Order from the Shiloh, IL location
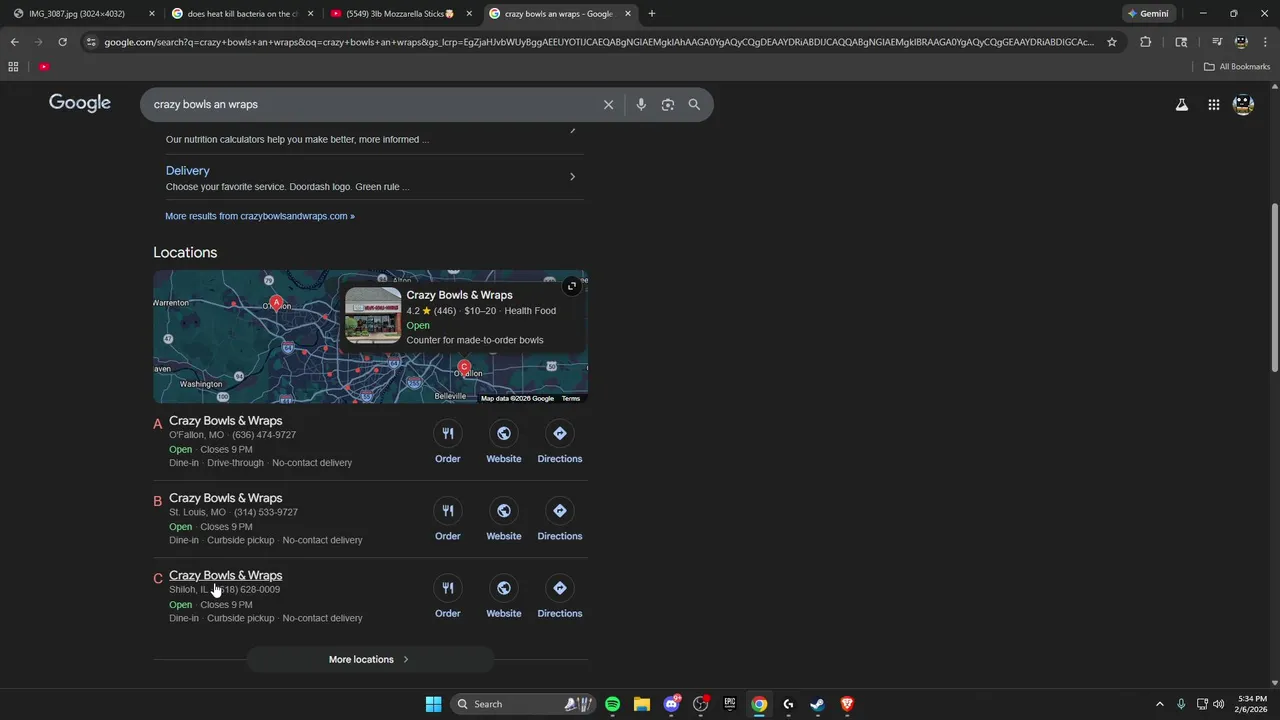Screen dimensions: 1280x720 [x=448, y=597]
